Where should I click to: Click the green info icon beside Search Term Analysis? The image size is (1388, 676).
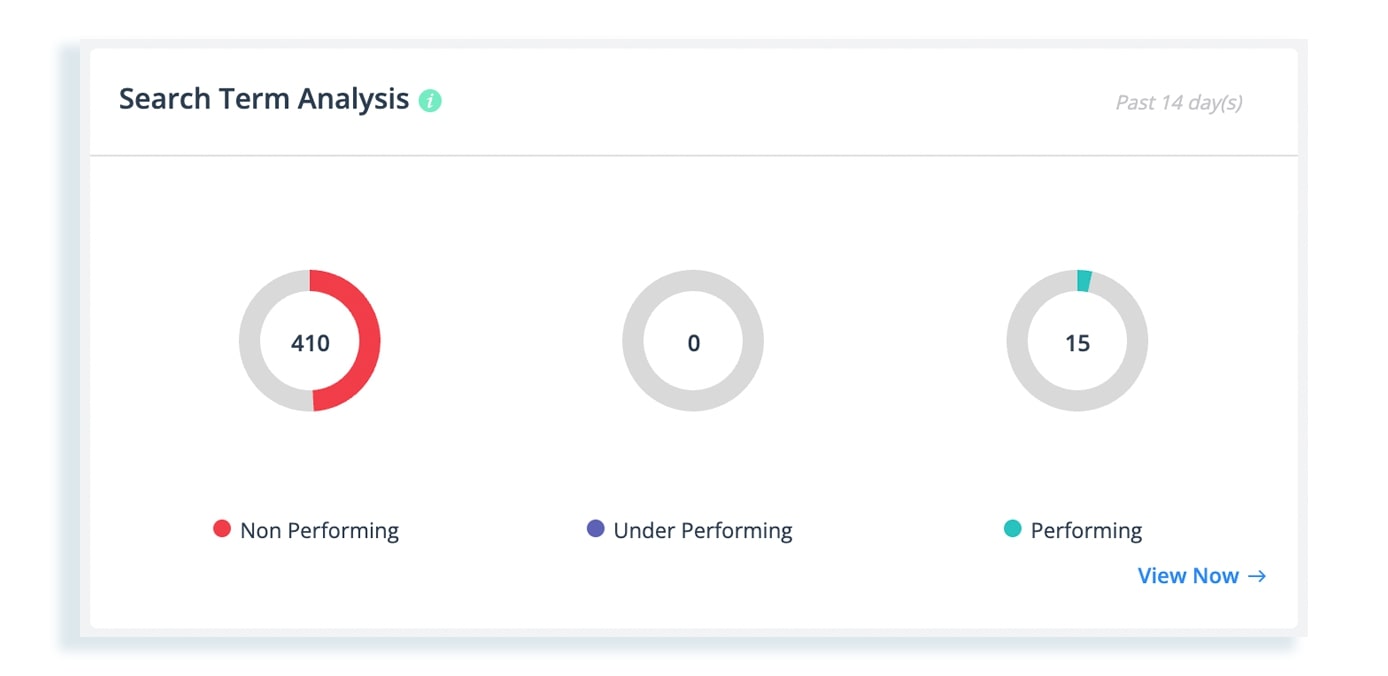point(430,101)
